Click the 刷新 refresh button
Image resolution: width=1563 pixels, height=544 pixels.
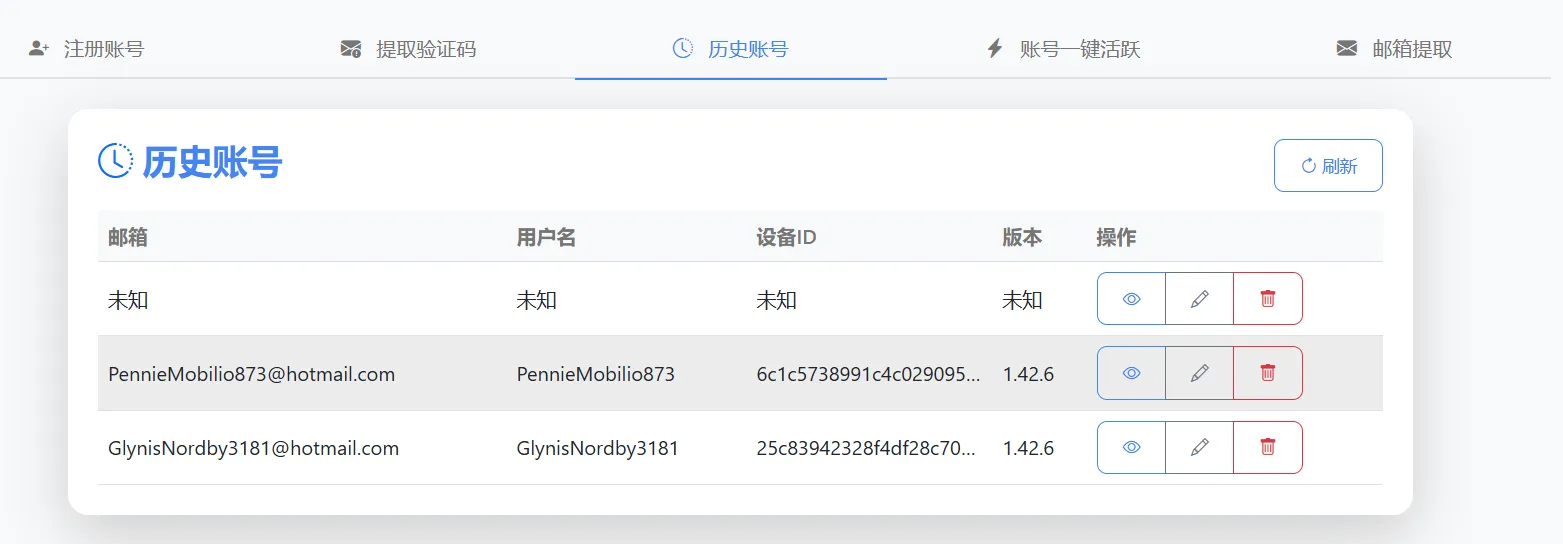click(x=1328, y=166)
